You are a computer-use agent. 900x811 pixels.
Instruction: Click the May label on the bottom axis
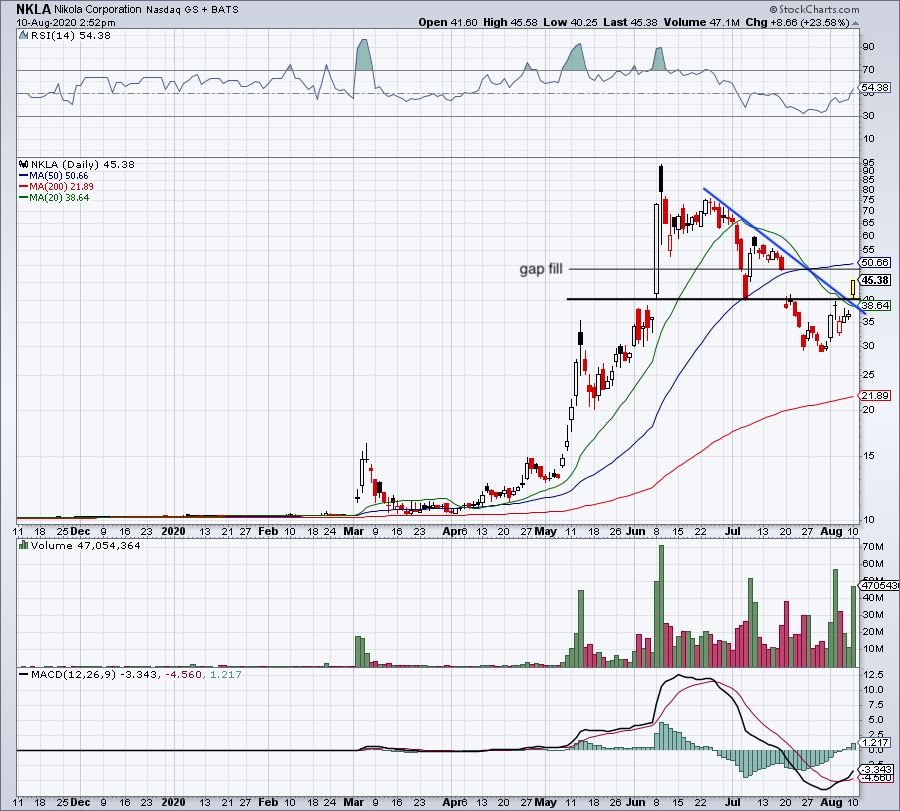[545, 802]
